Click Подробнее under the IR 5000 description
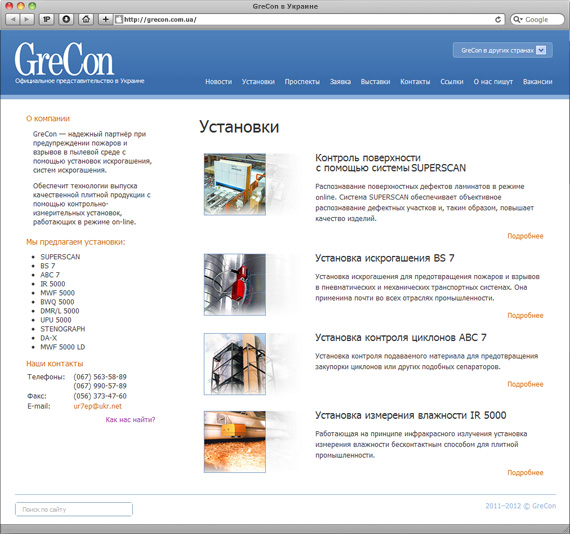The height and width of the screenshot is (534, 570). coord(525,473)
